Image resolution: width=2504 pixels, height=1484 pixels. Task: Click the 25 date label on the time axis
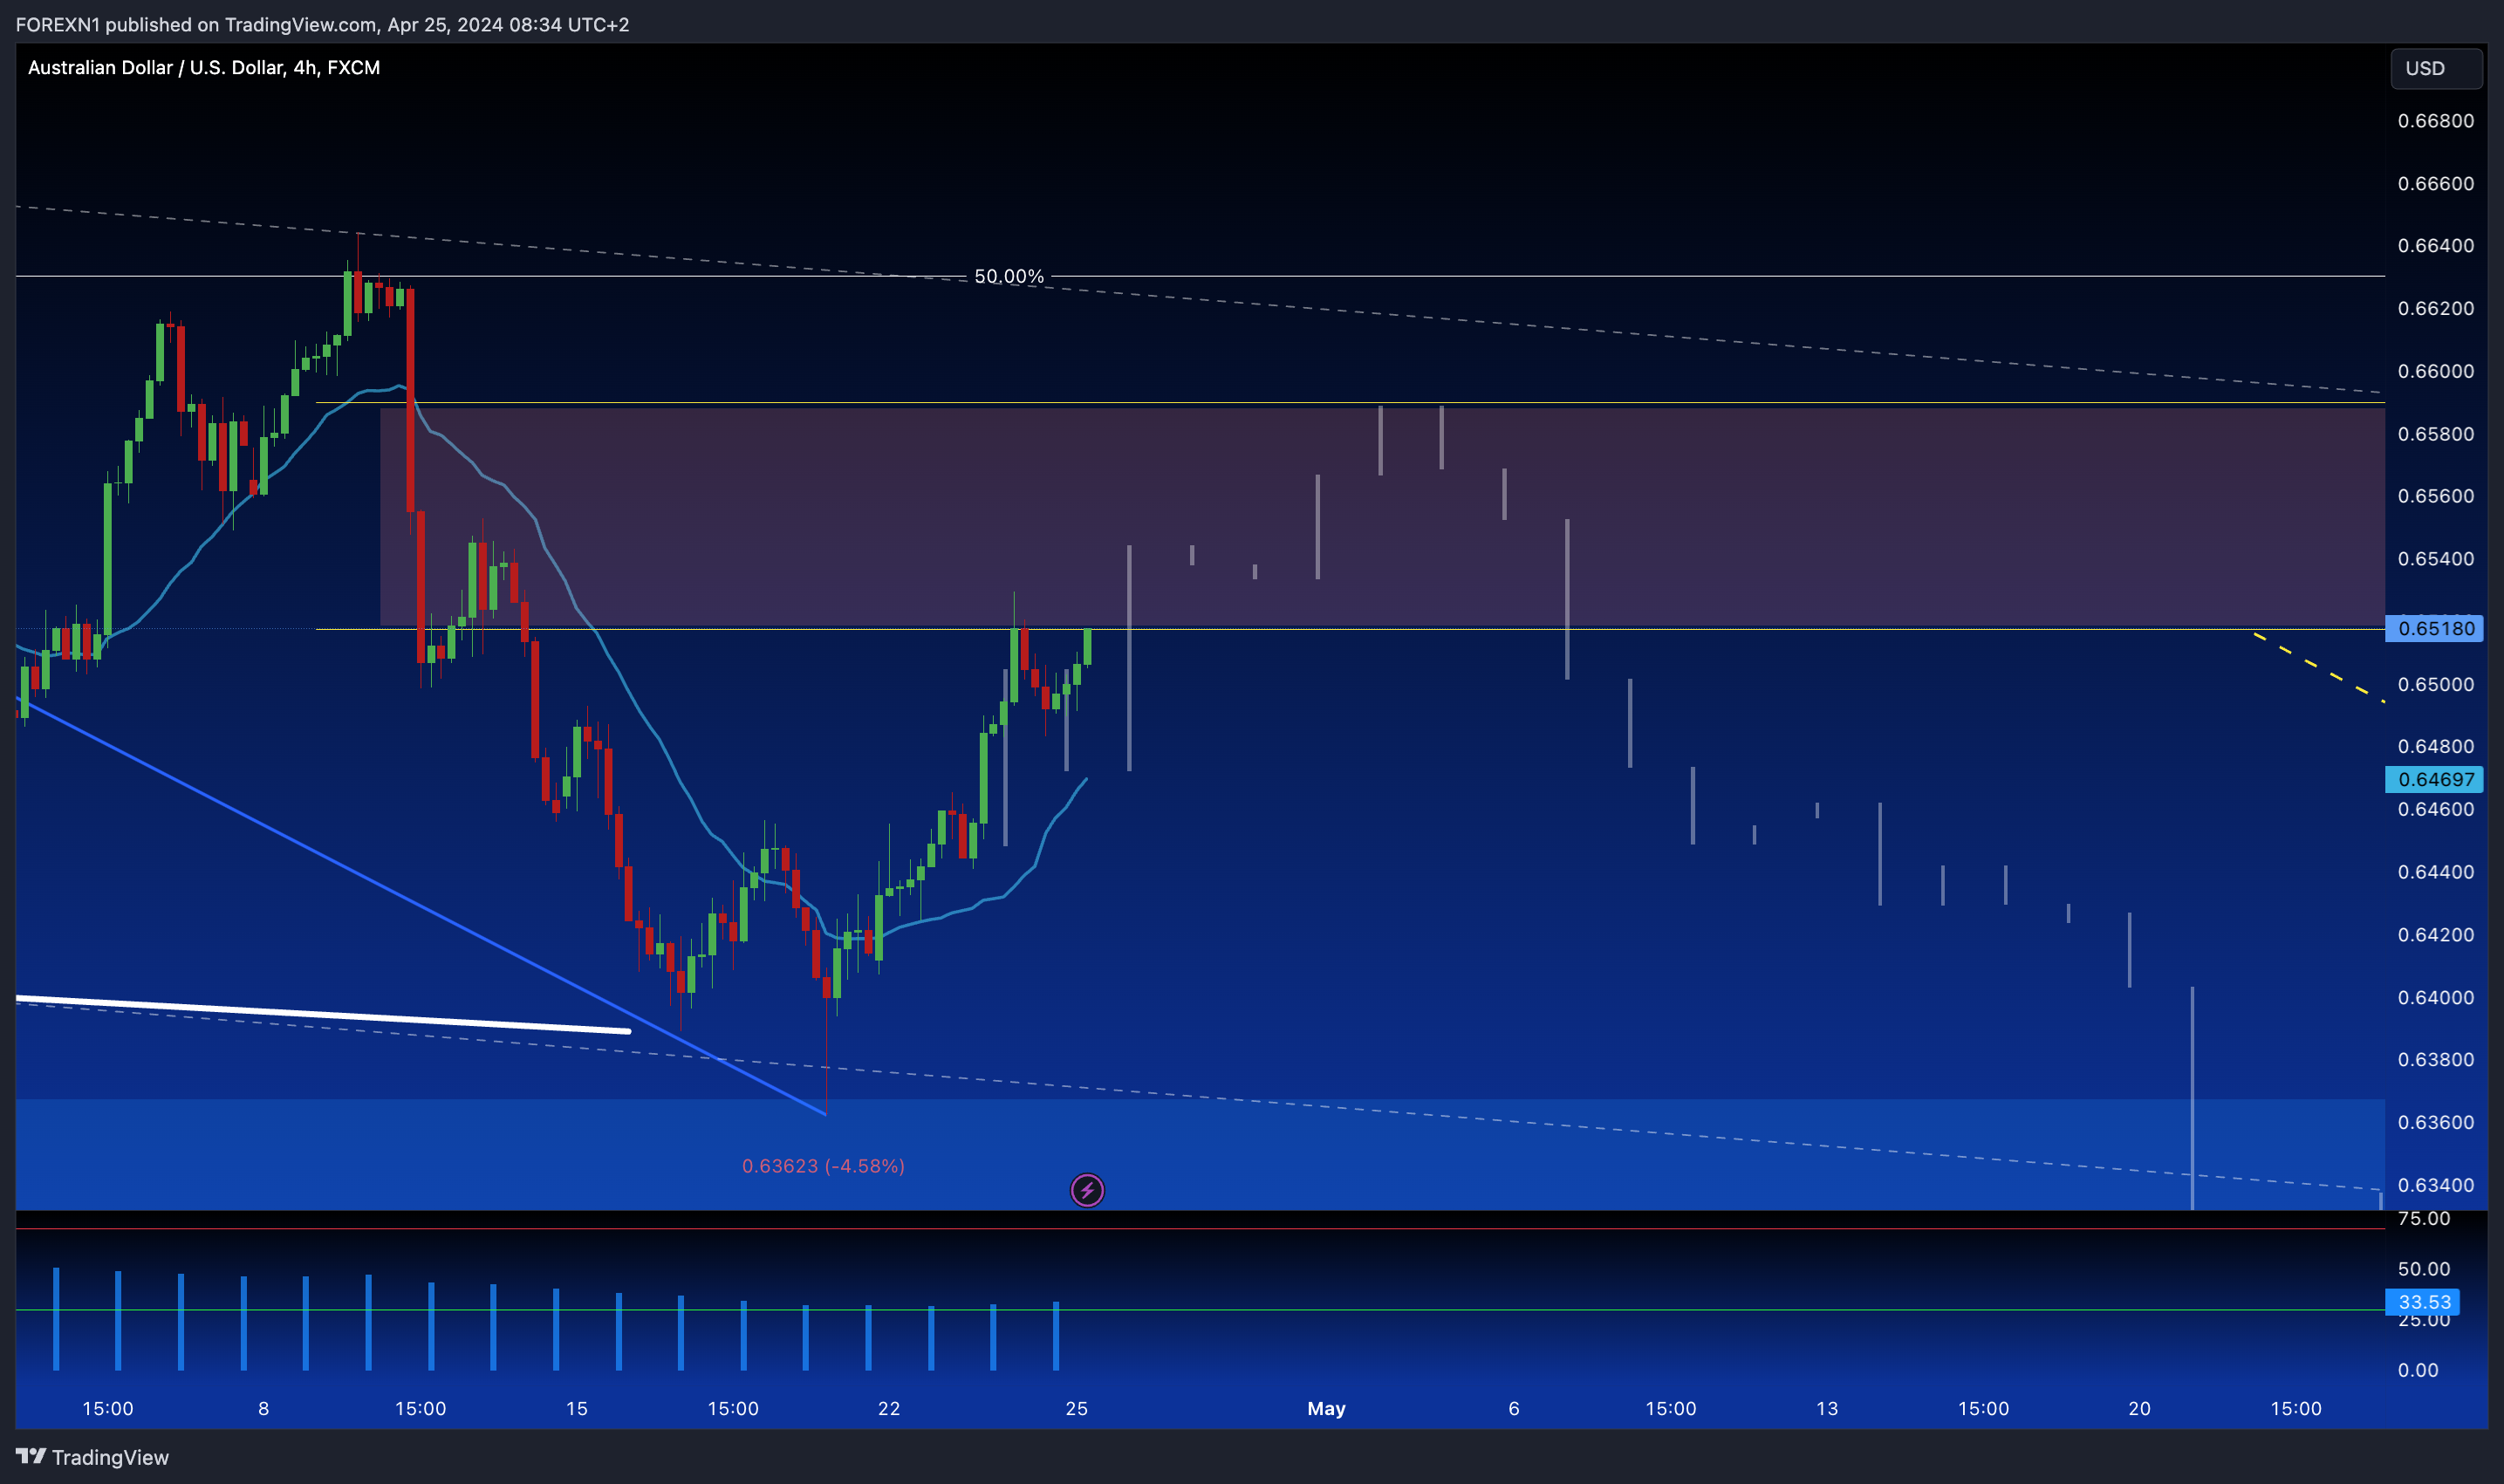pyautogui.click(x=1076, y=1408)
